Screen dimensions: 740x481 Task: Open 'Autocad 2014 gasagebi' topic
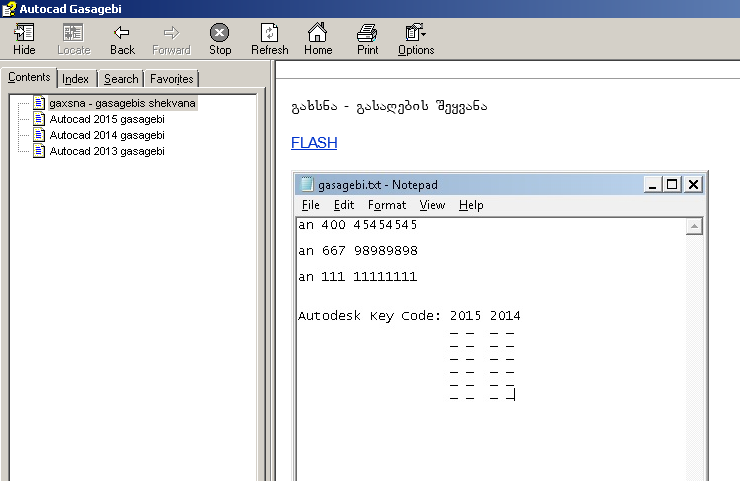click(107, 135)
